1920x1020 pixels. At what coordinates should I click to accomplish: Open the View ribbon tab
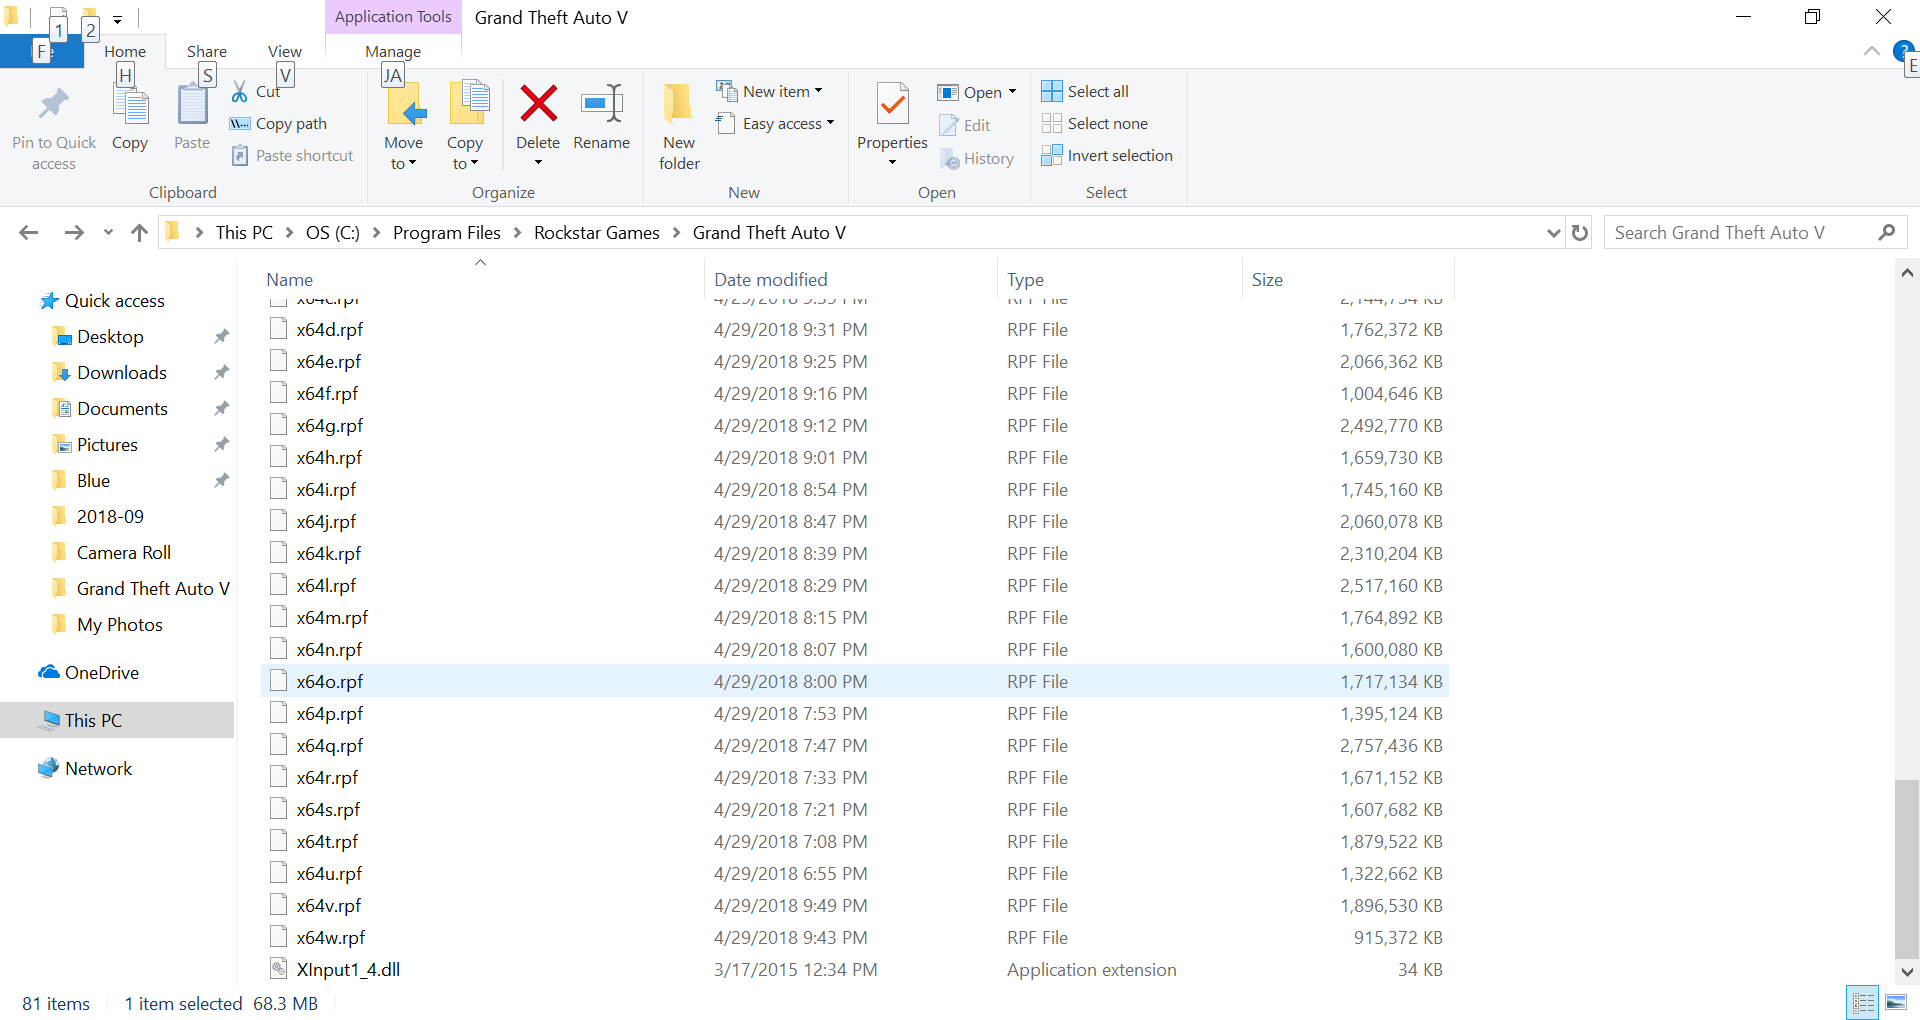point(284,51)
